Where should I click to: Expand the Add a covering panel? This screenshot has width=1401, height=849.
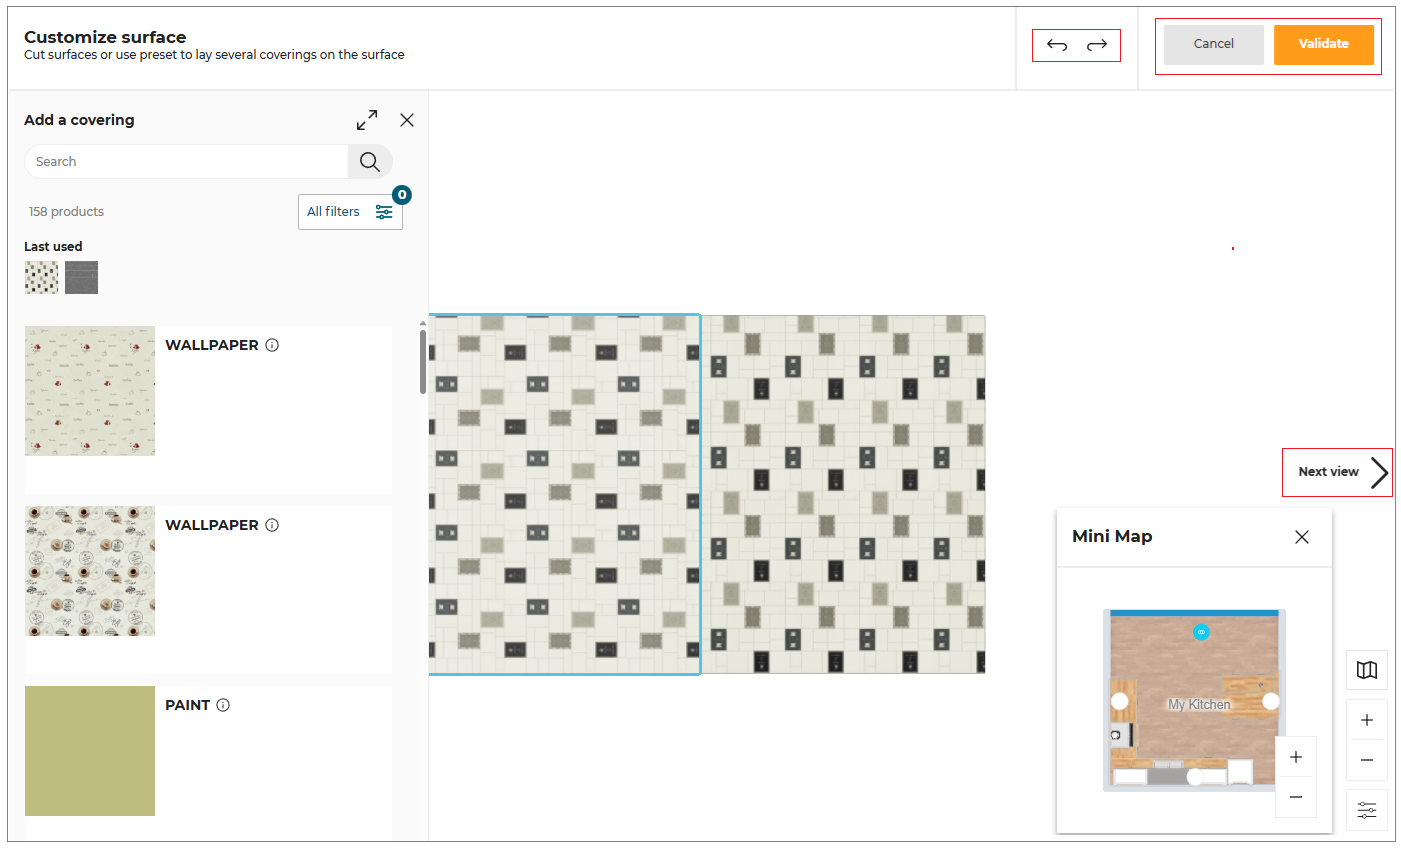[x=367, y=120]
